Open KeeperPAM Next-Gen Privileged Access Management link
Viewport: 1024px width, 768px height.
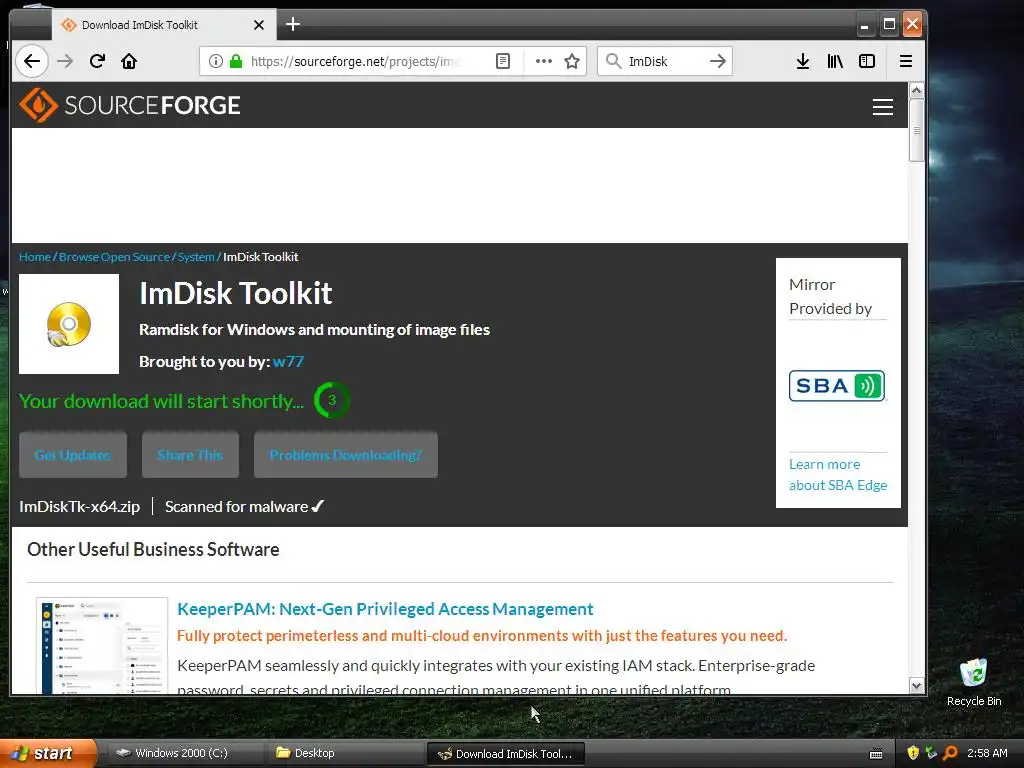pos(385,609)
